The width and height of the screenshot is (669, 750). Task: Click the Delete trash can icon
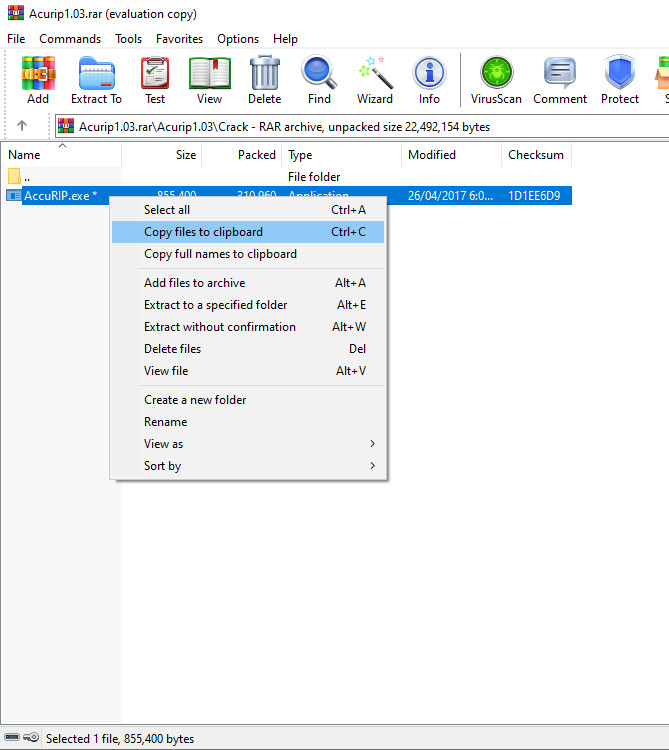tap(264, 73)
